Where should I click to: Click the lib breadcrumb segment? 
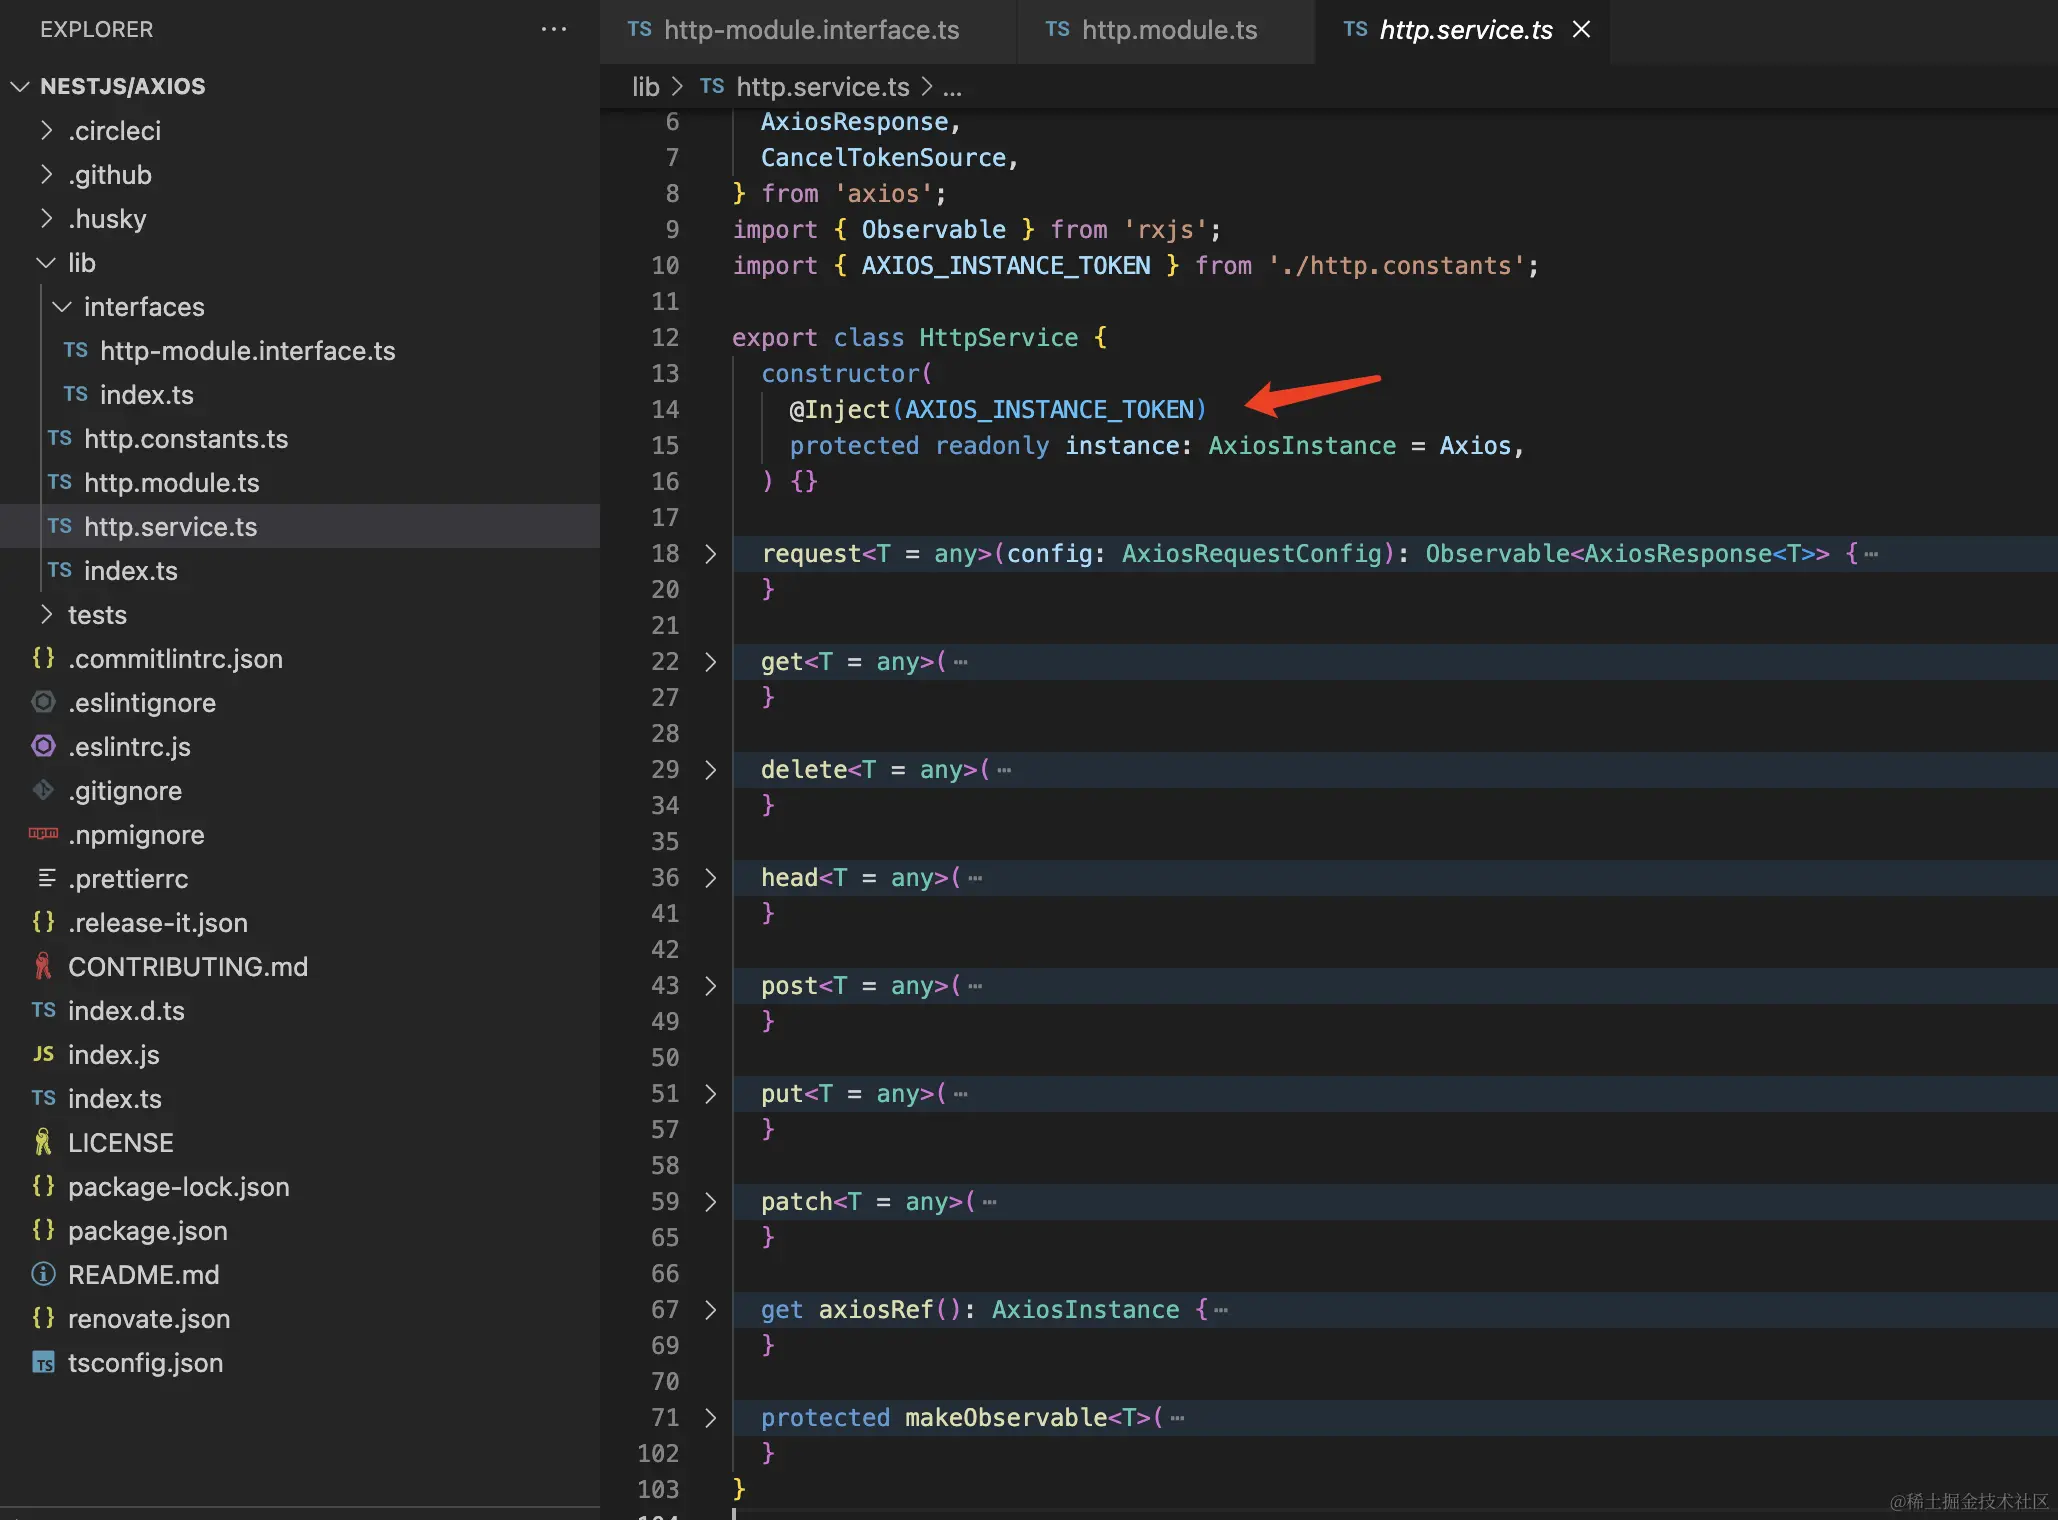pyautogui.click(x=646, y=87)
